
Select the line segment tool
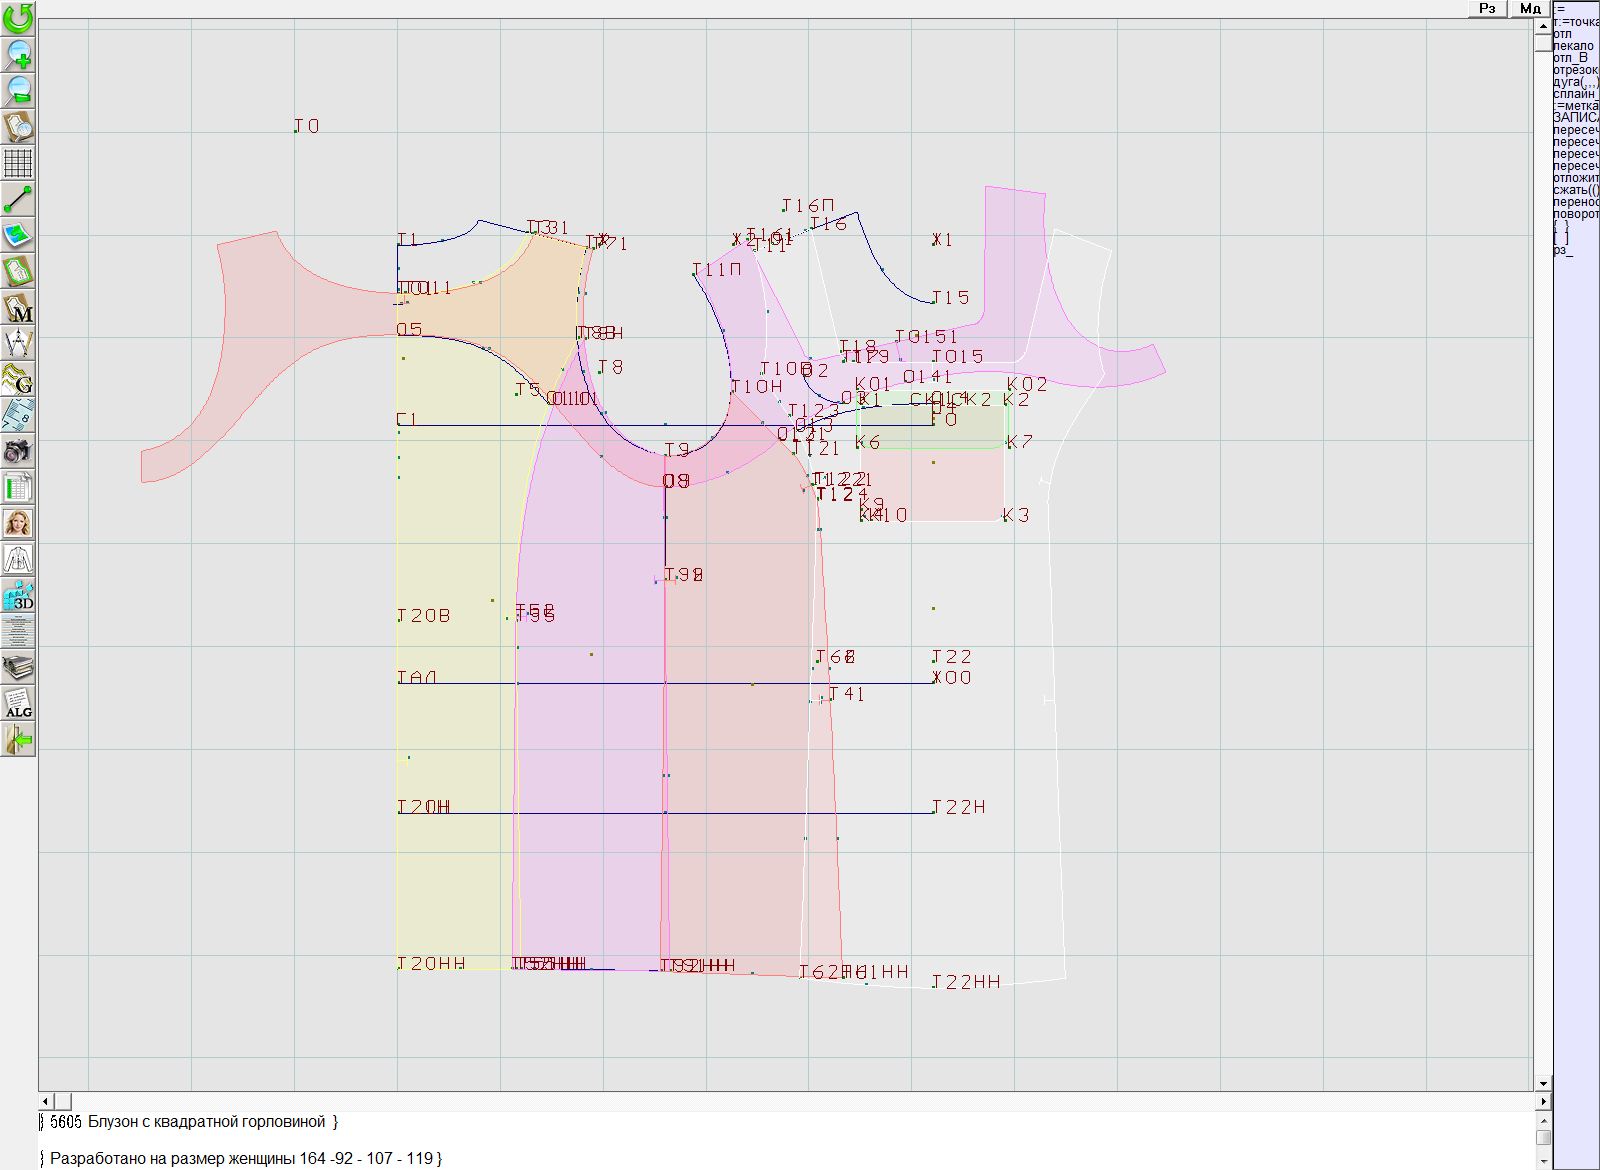(x=18, y=199)
